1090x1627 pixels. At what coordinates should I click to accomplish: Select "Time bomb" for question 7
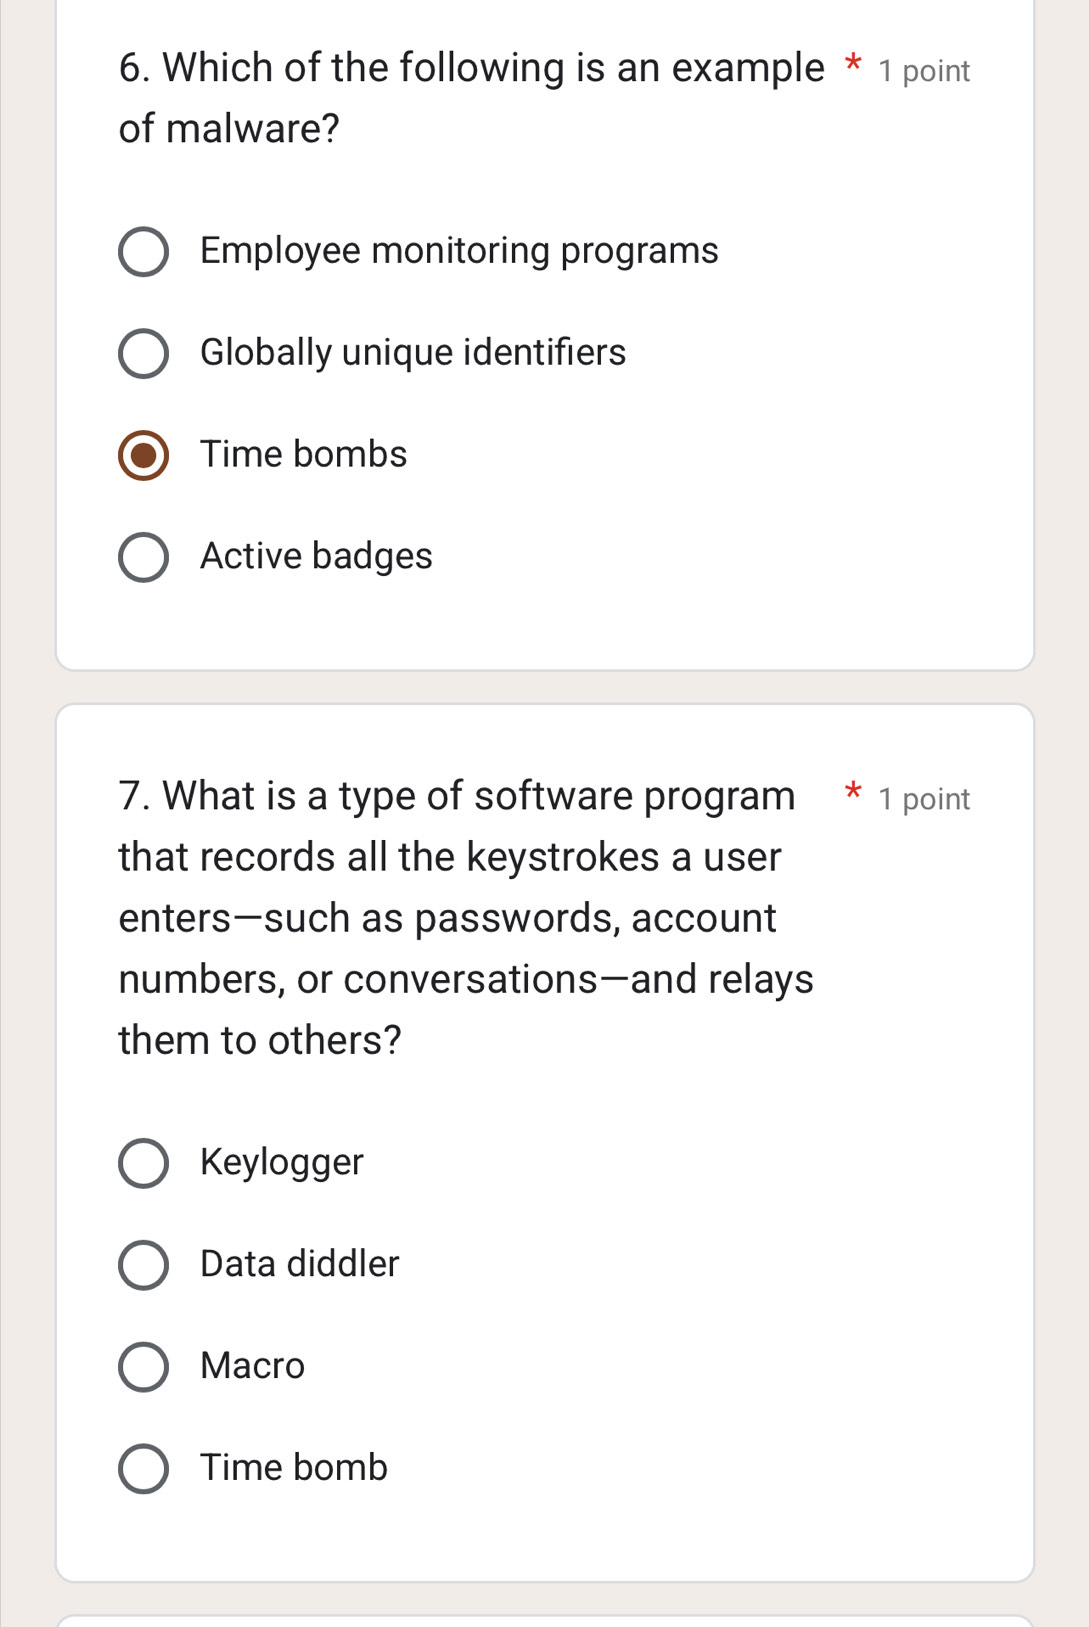(x=143, y=1469)
